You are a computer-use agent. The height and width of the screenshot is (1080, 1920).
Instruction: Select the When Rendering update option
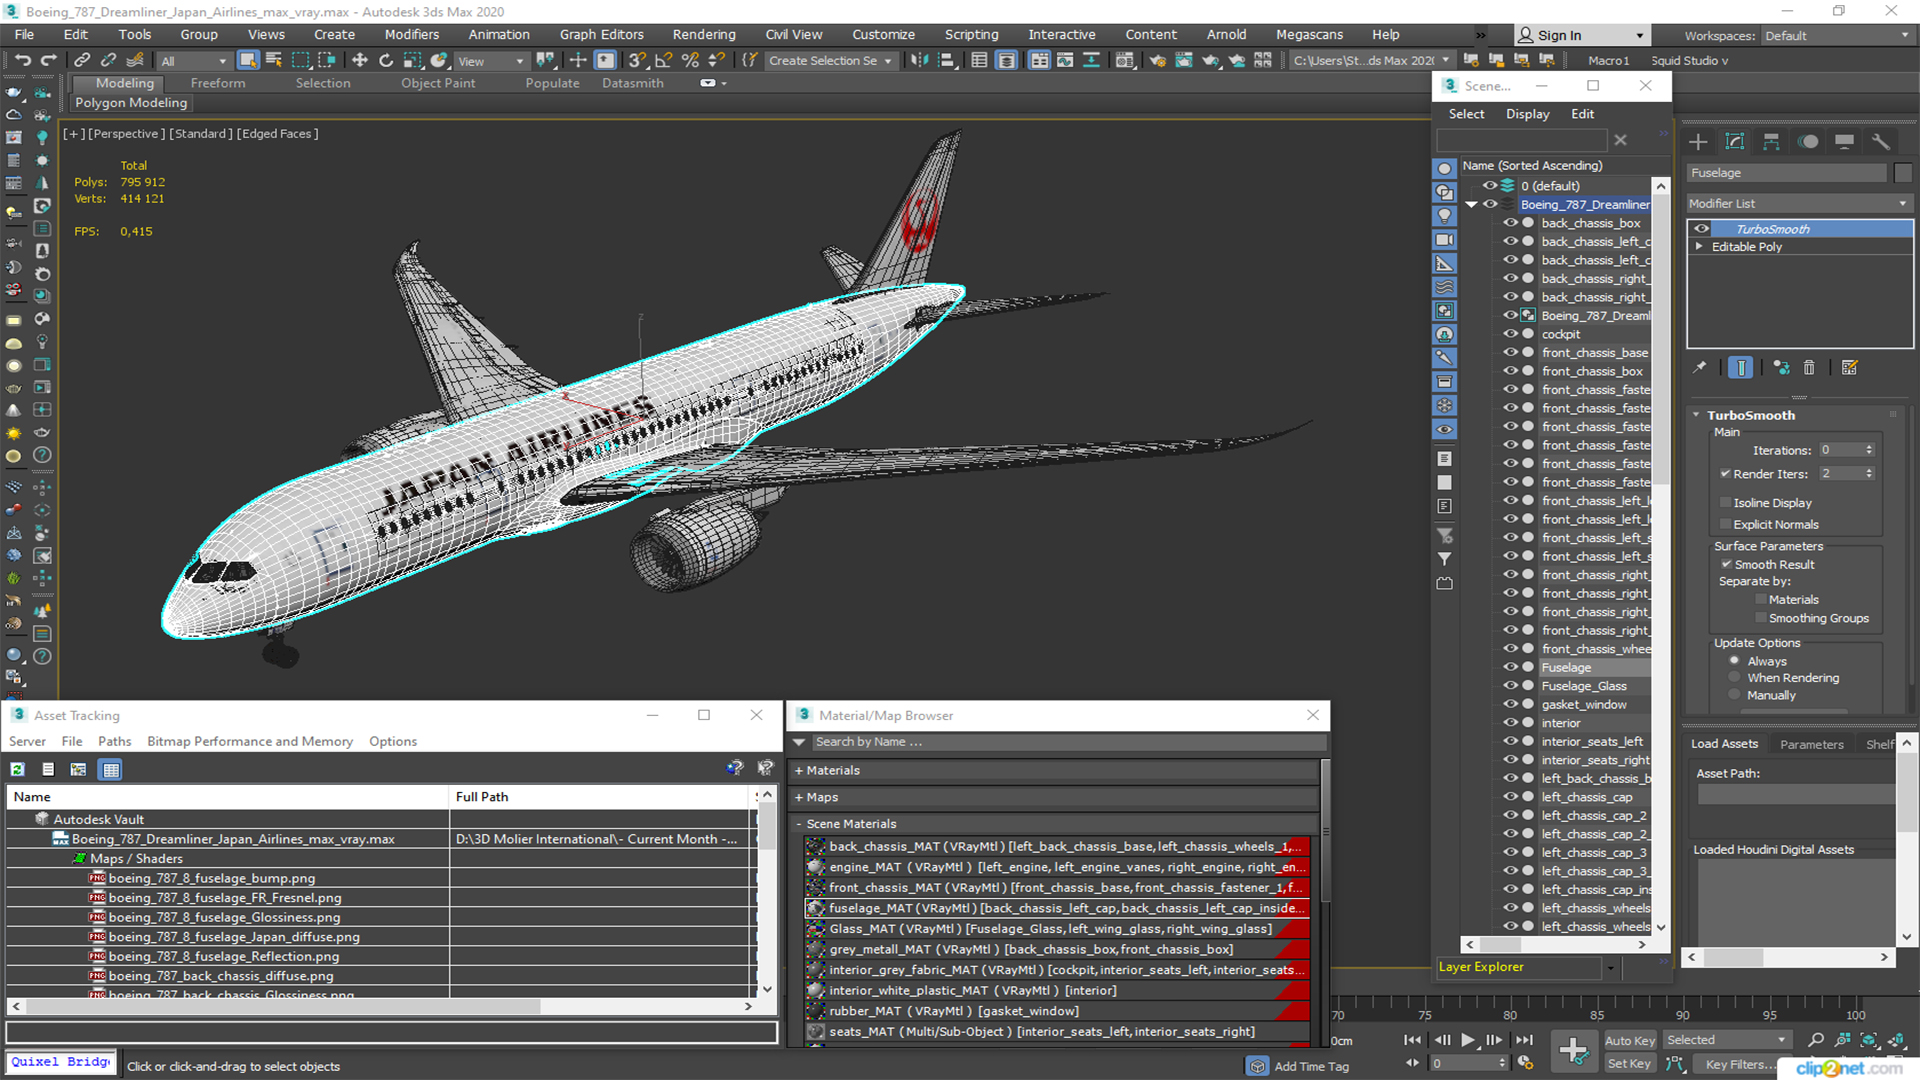click(1735, 678)
